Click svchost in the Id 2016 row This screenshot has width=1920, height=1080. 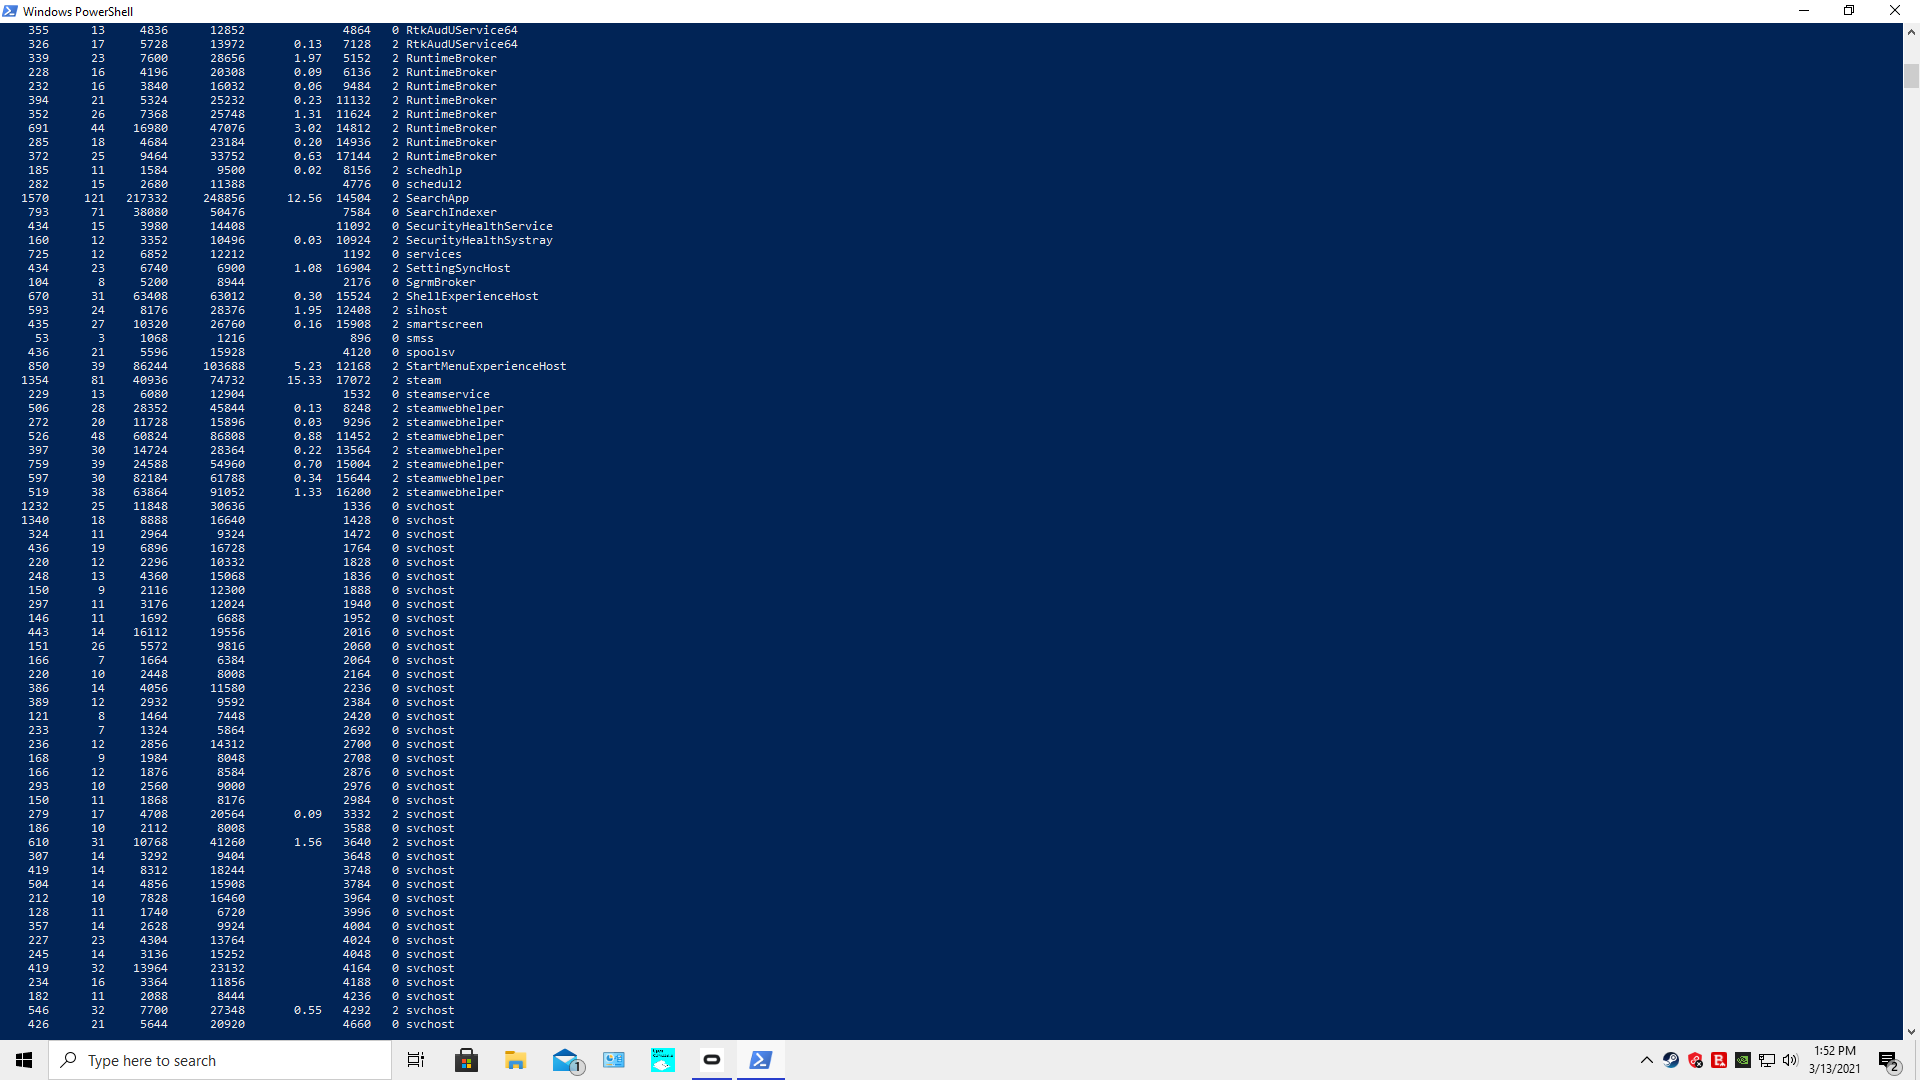(430, 632)
